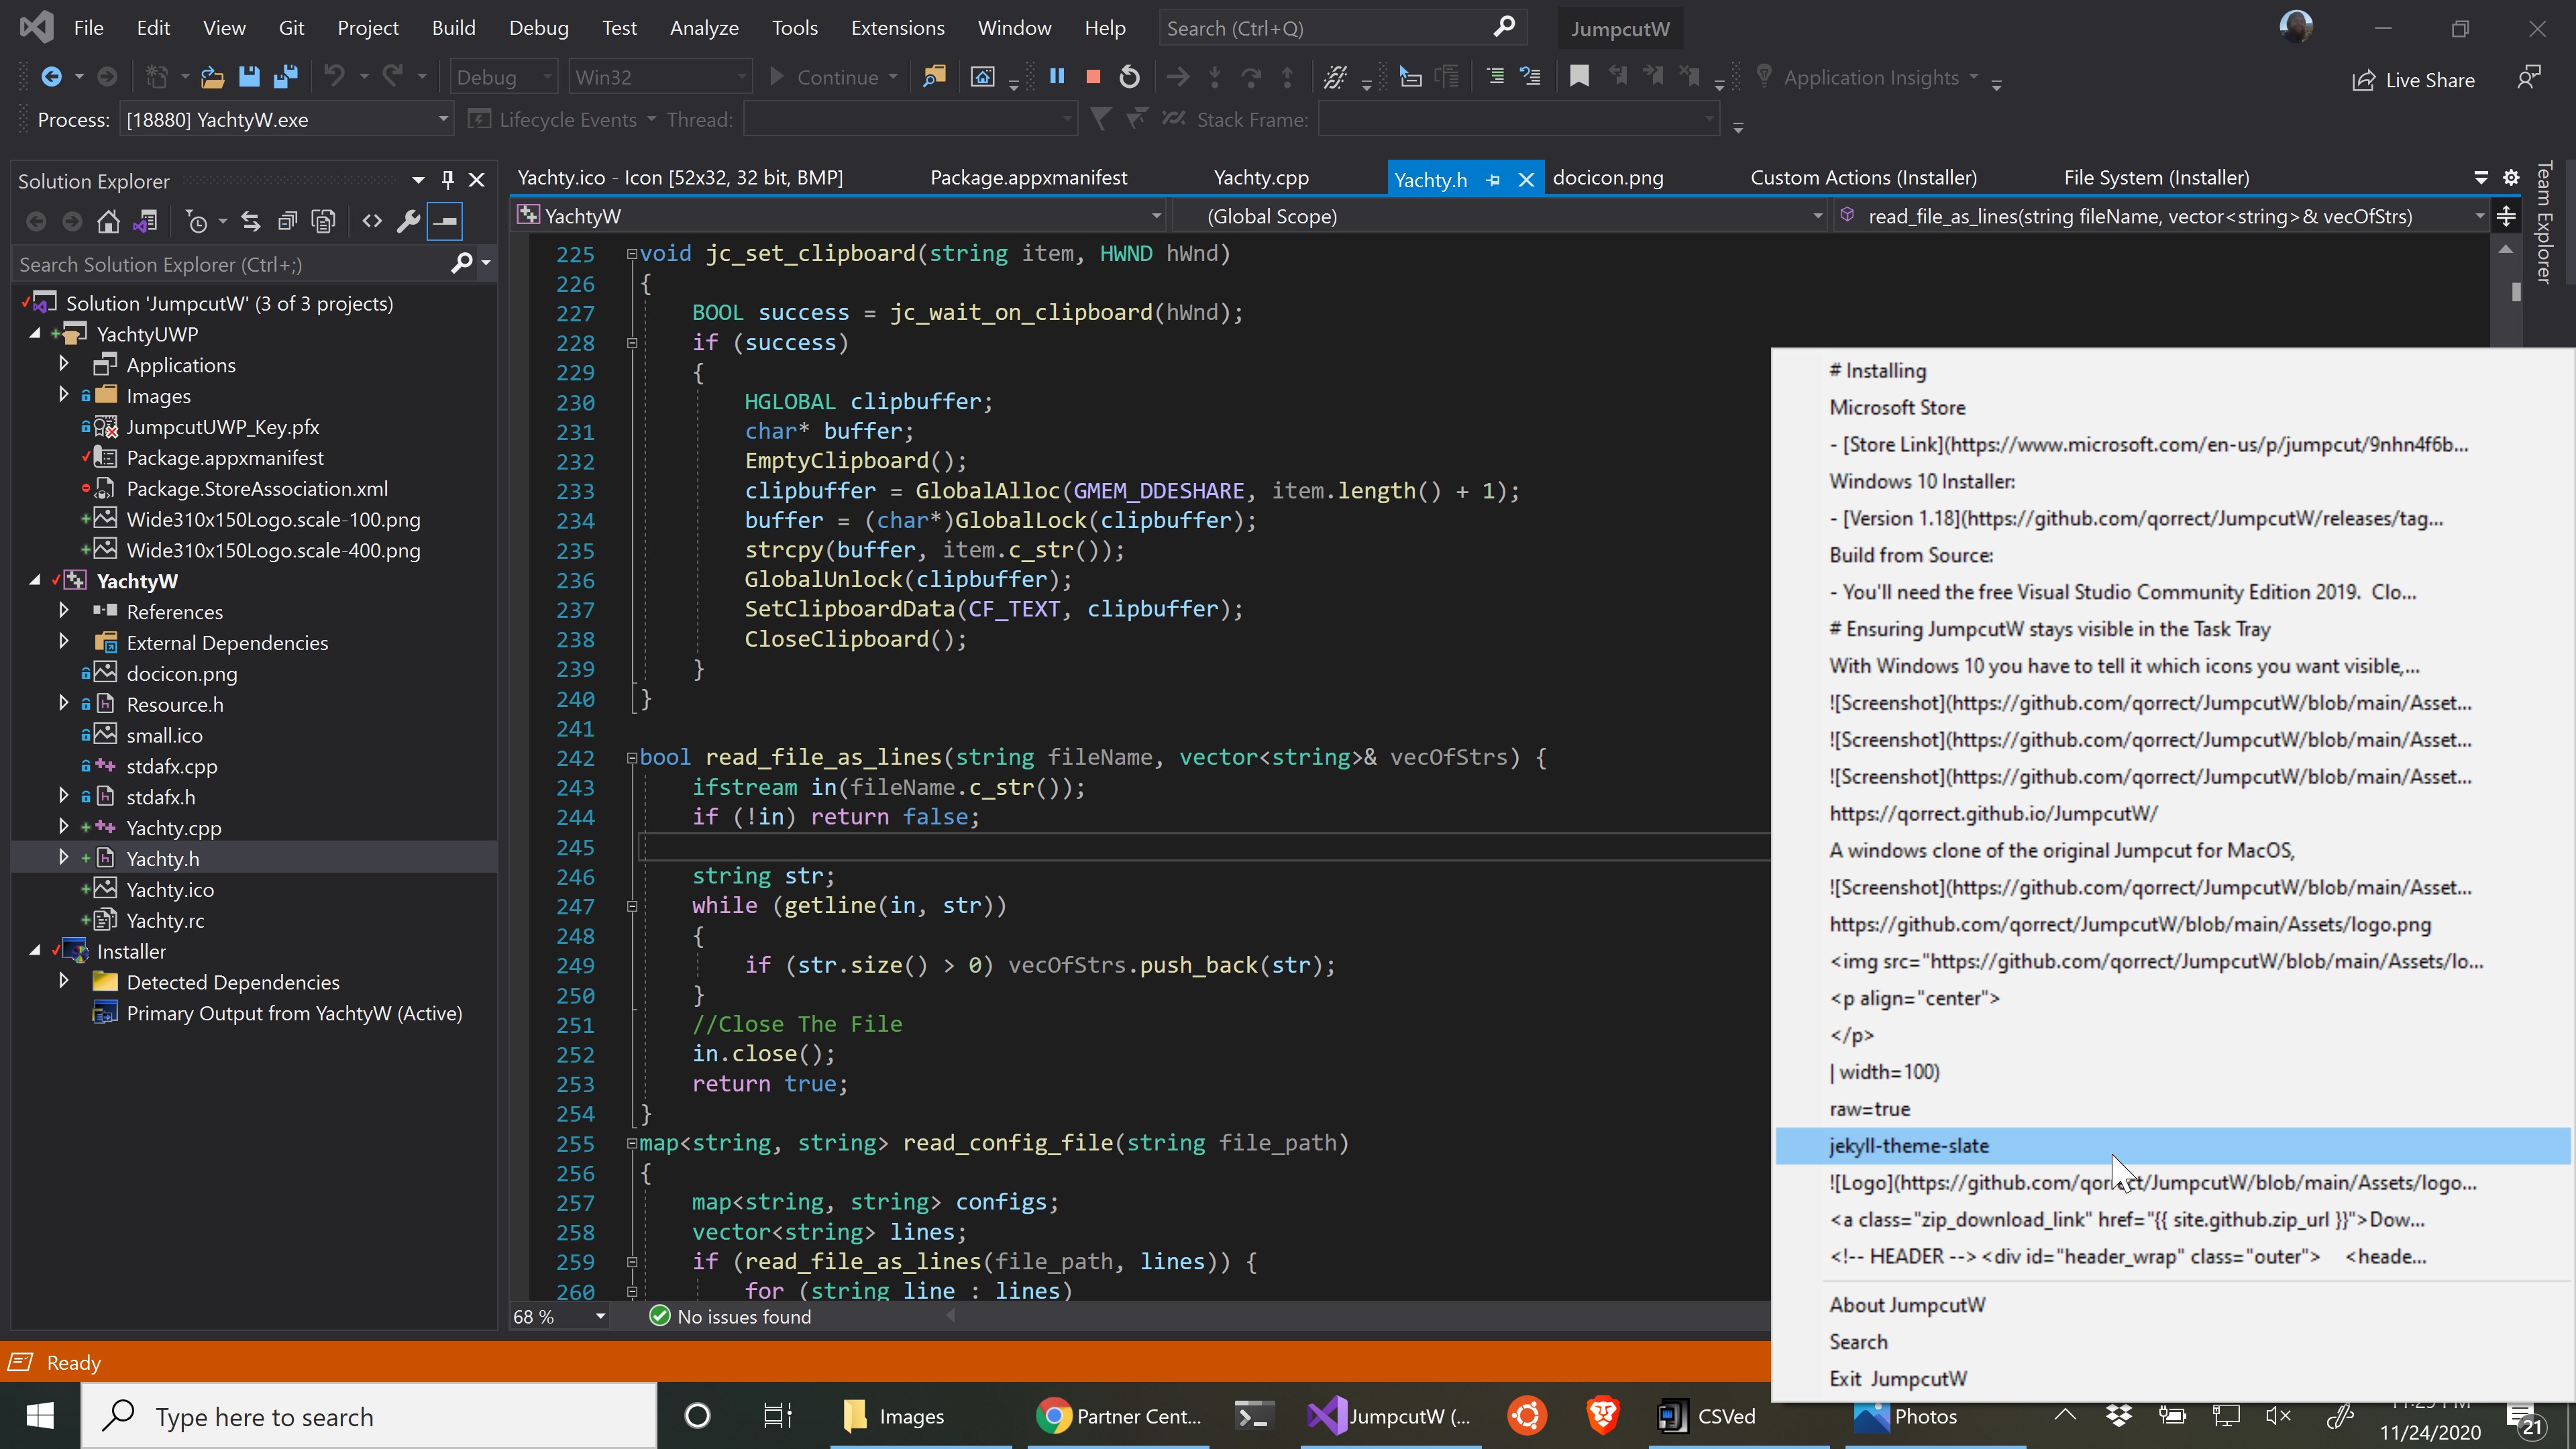The width and height of the screenshot is (2576, 1449).
Task: Toggle pin on Yachty.h tab
Action: (1493, 180)
